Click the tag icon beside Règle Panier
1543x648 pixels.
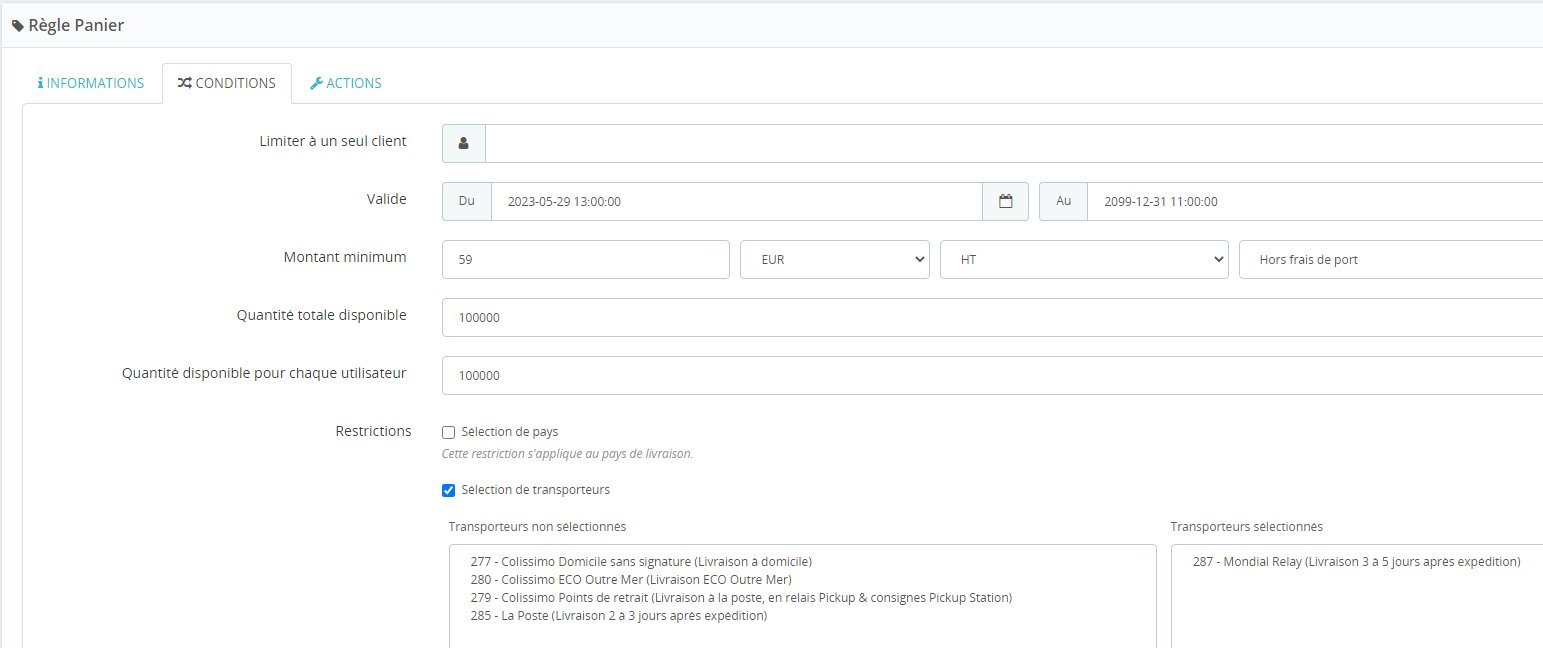(x=18, y=26)
